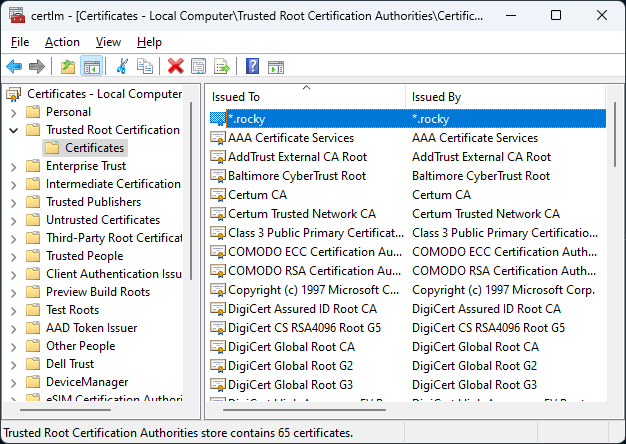Expand the Enterprise Trust node
This screenshot has height=444, width=626.
14,167
